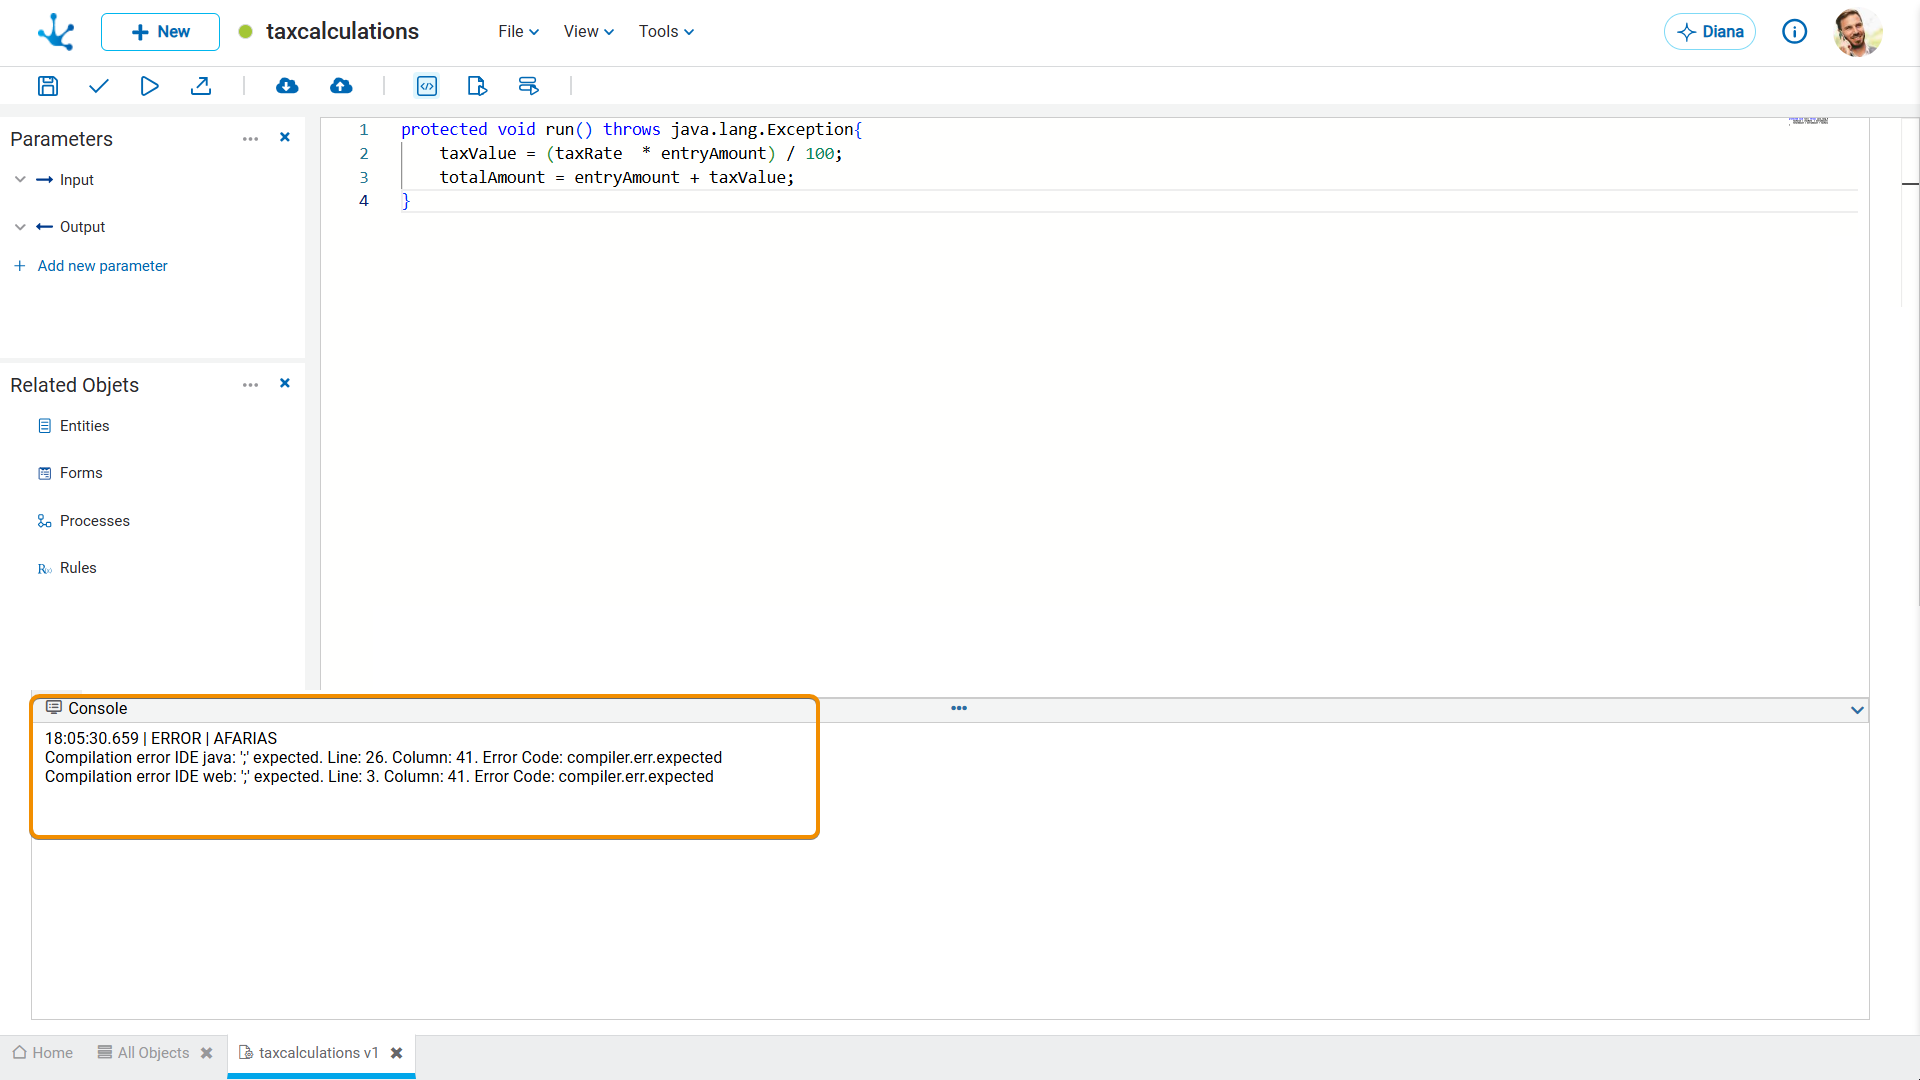Image resolution: width=1920 pixels, height=1080 pixels.
Task: Click the cloud upload icon
Action: coord(341,86)
